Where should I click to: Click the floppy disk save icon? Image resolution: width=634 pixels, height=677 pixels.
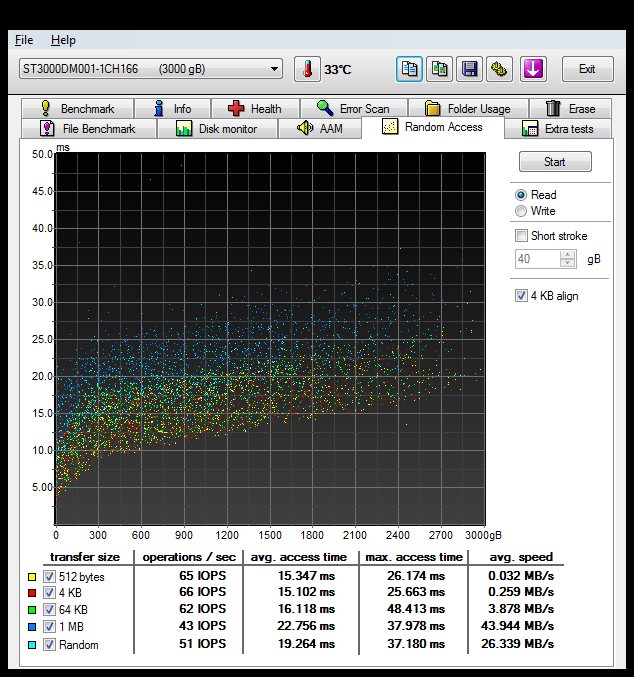pos(469,69)
